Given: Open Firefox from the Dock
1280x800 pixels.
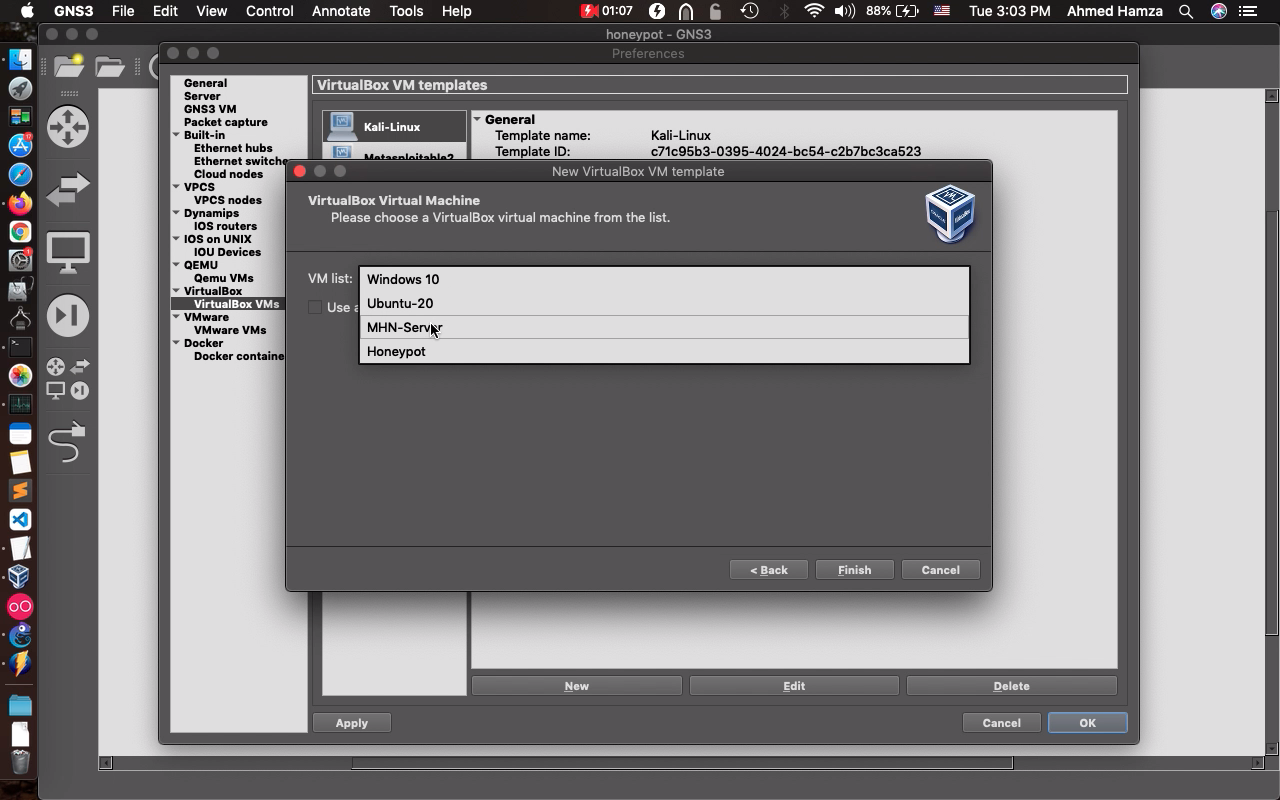Looking at the screenshot, I should coord(20,203).
